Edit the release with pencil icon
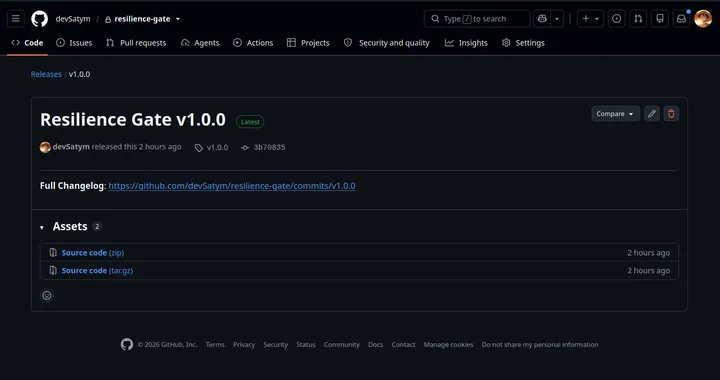Viewport: 720px width, 380px height. point(652,114)
